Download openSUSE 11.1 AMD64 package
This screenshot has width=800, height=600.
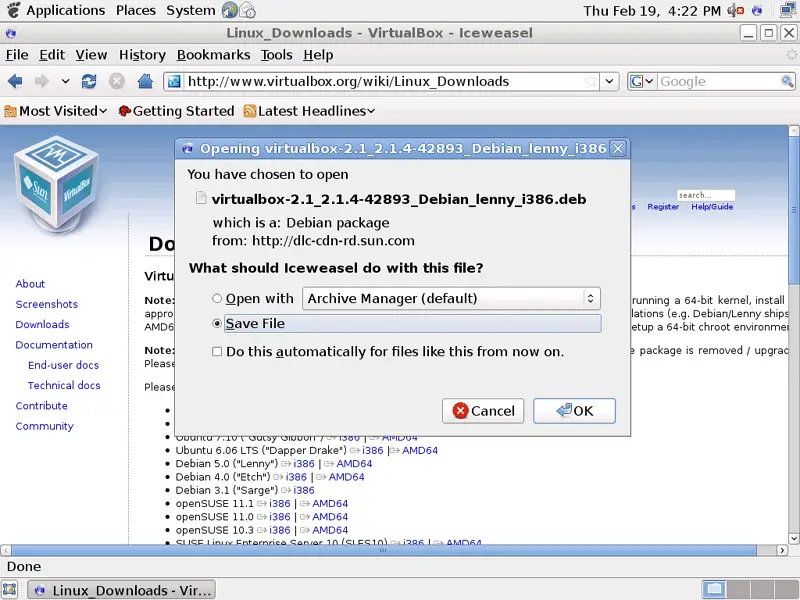(330, 504)
